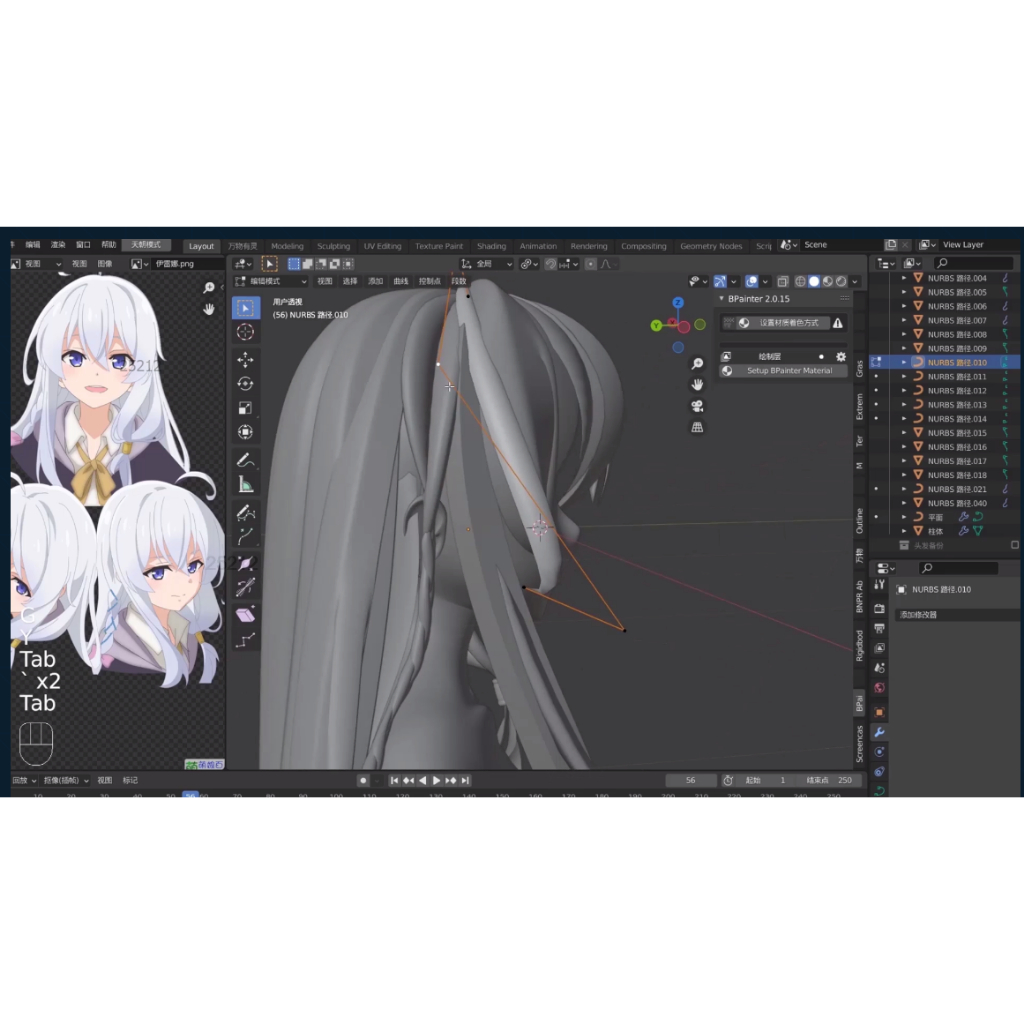Click the end frame field 250
Viewport: 1024px width, 1024px height.
click(829, 780)
